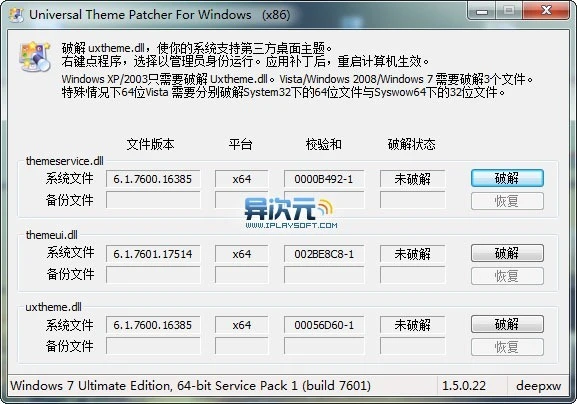
Task: Click the first description line about uxtheme.dll
Action: point(197,48)
